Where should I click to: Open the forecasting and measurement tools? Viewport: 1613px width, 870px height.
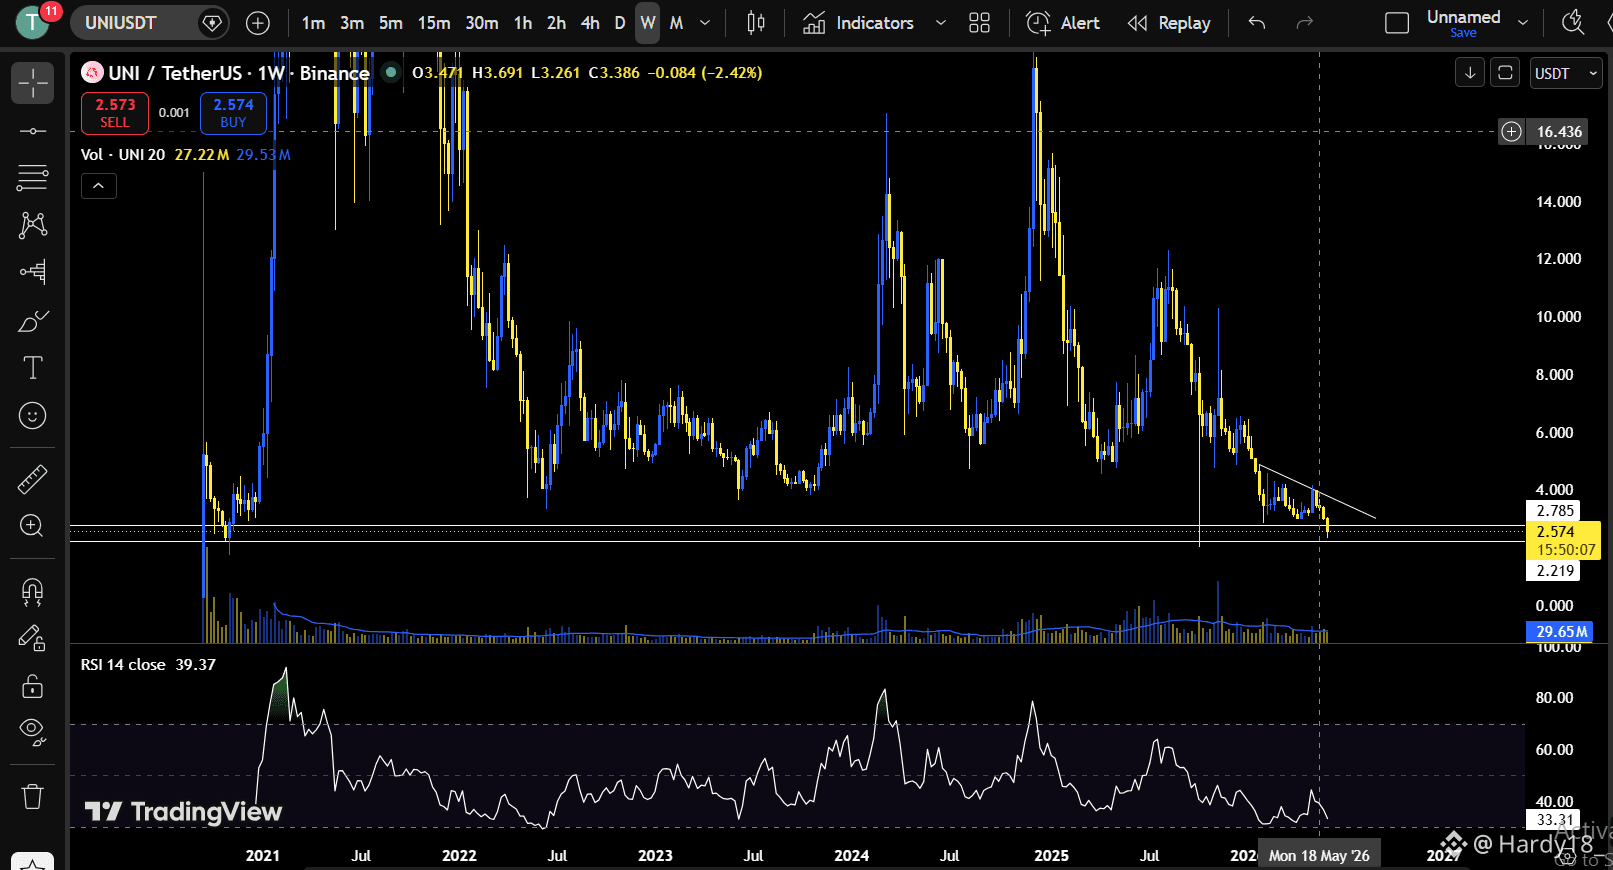coord(32,272)
